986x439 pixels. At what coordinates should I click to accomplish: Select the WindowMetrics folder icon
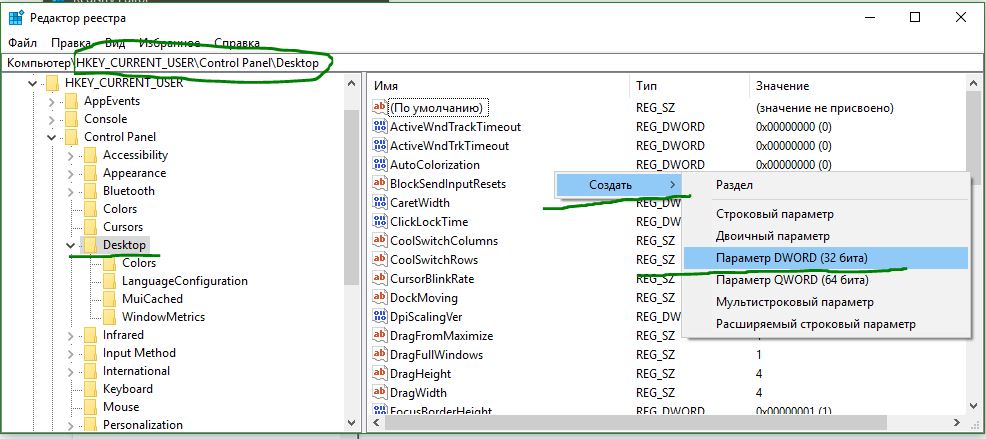click(x=109, y=317)
